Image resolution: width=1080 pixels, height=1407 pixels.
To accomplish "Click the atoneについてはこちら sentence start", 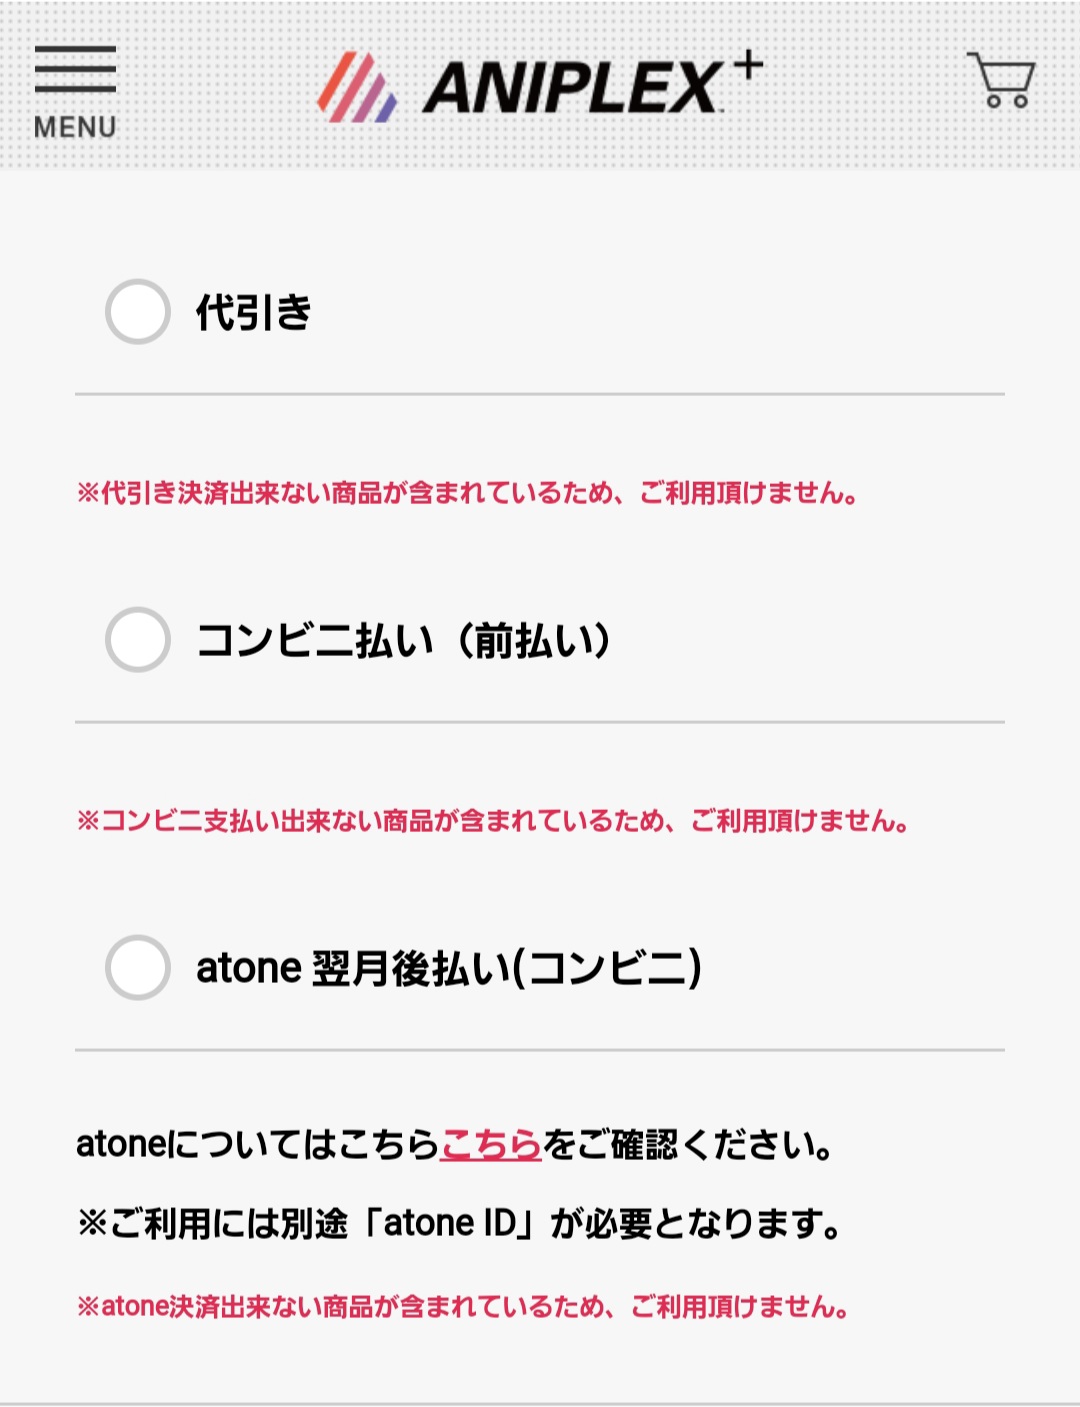I will coord(257,1144).
